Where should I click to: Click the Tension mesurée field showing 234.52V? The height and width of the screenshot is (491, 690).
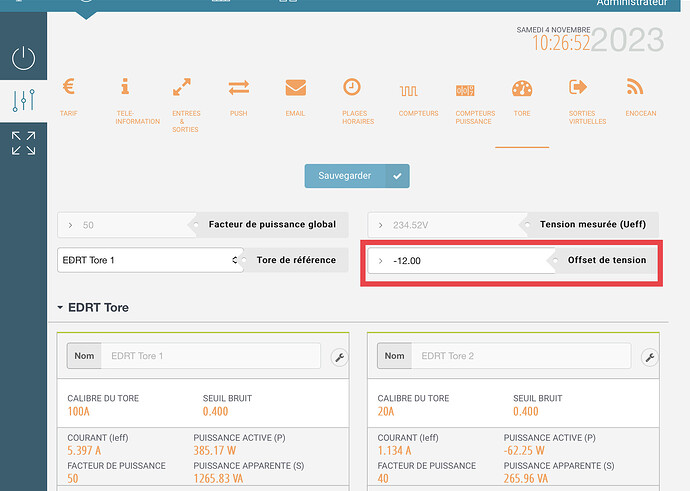click(x=446, y=225)
